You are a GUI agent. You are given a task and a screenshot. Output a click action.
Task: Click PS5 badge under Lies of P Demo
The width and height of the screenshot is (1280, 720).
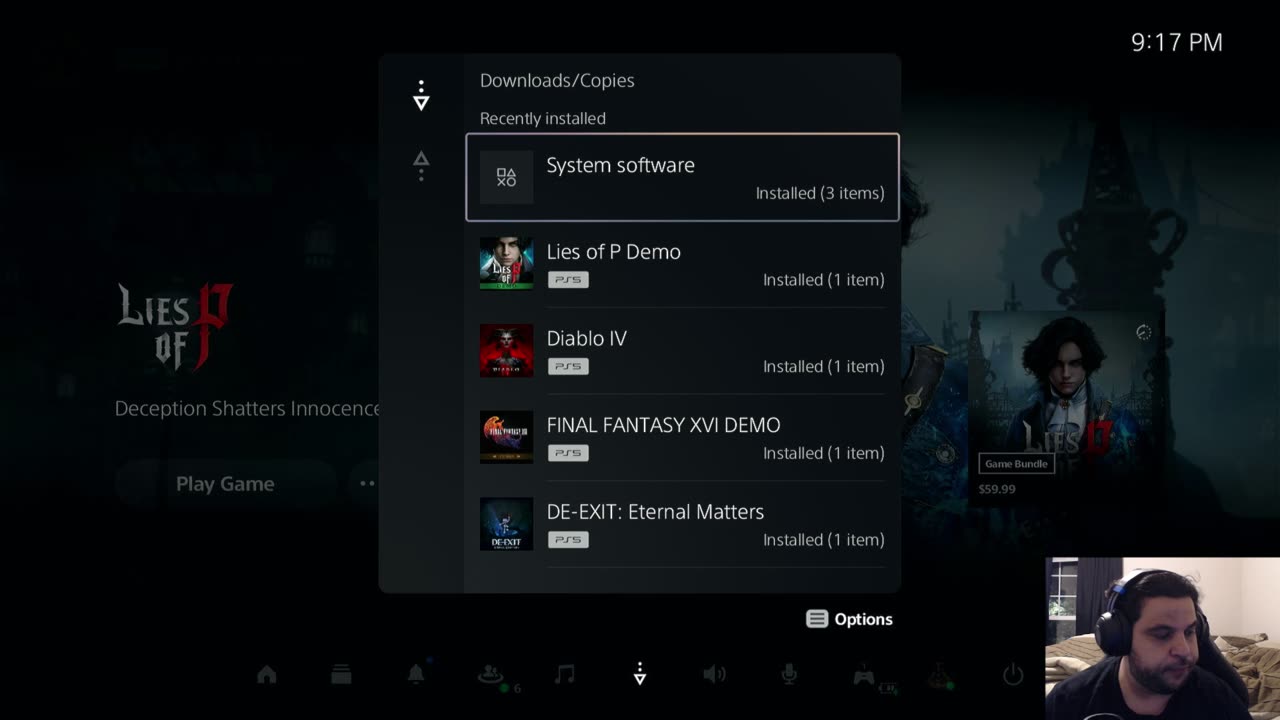pos(568,280)
